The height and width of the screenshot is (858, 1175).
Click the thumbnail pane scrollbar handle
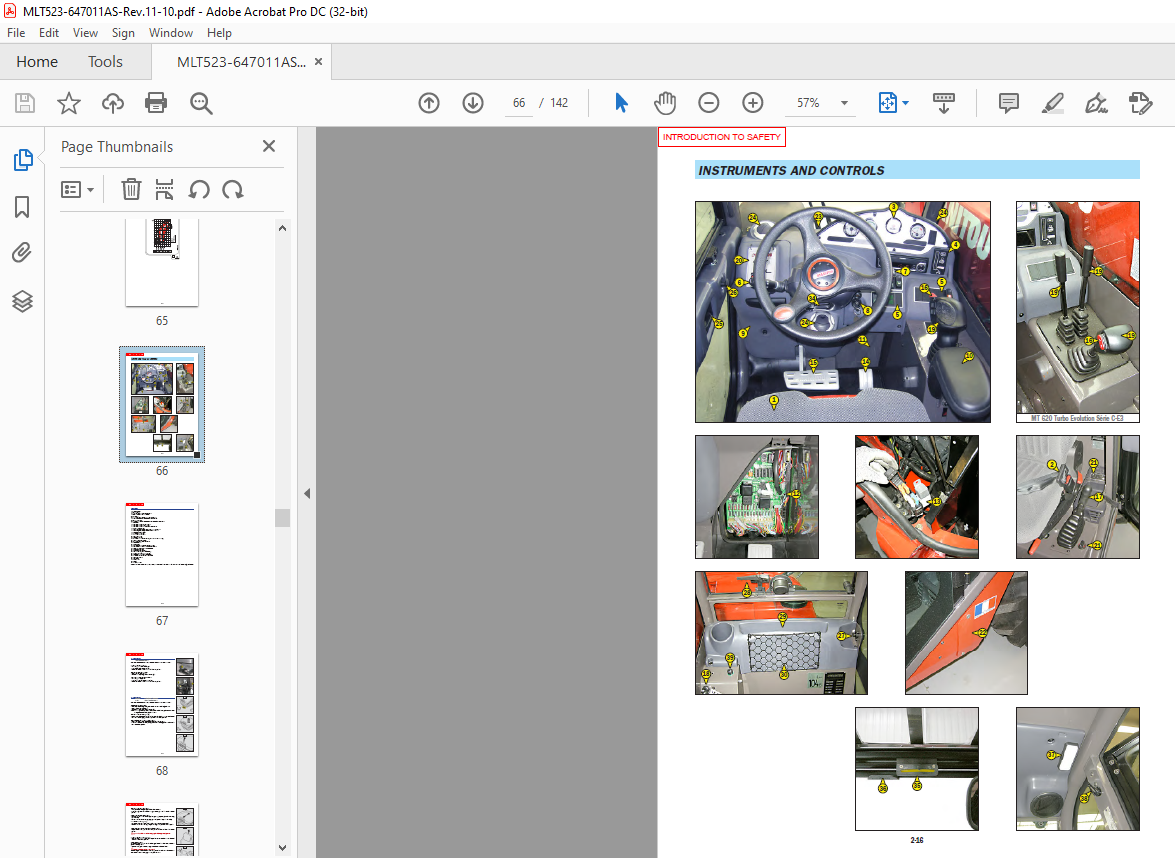click(x=283, y=518)
